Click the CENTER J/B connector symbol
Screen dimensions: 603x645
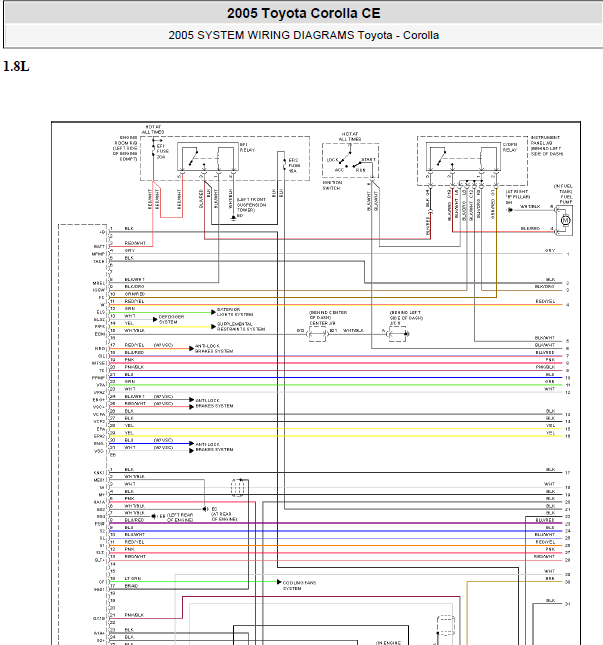317,334
